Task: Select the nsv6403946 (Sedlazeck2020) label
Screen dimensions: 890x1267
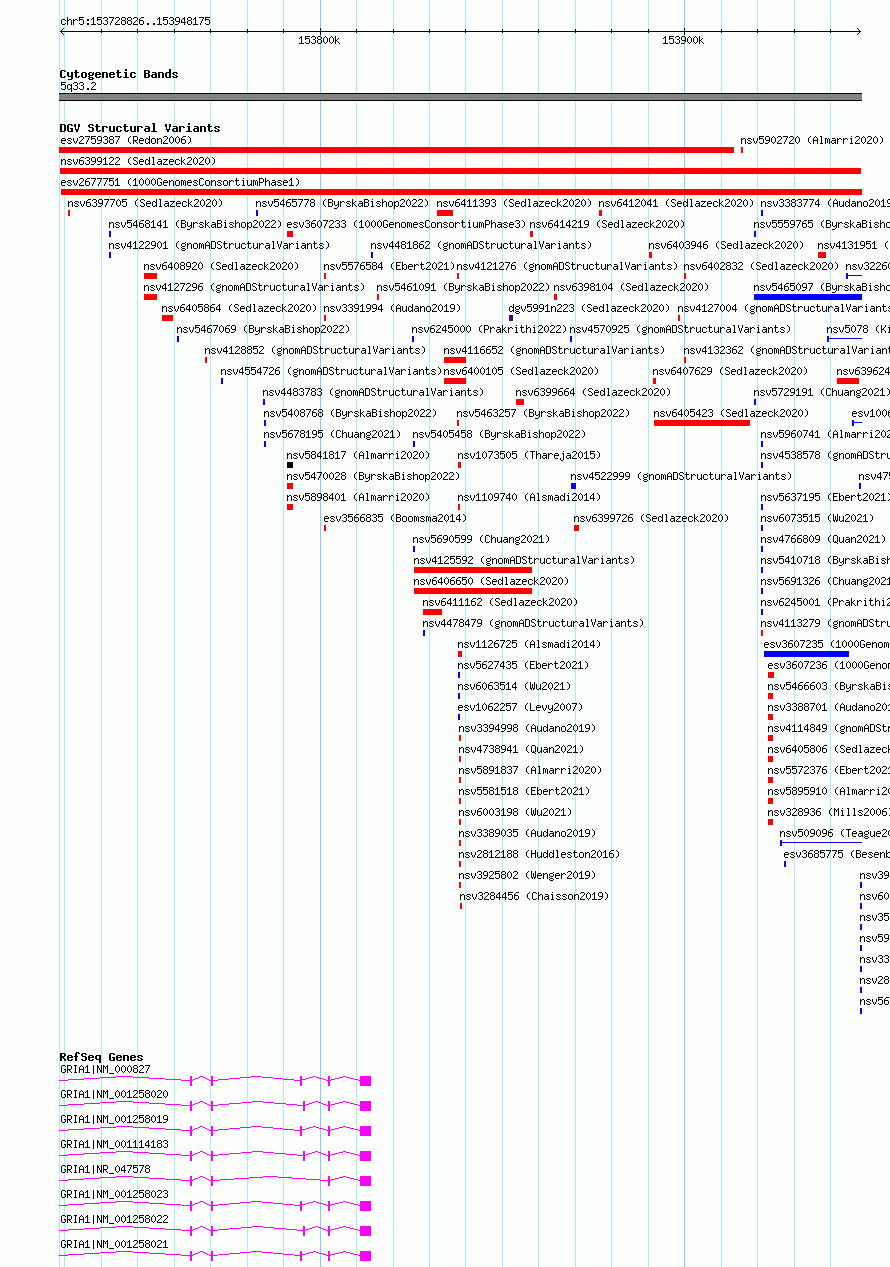Action: coord(726,245)
